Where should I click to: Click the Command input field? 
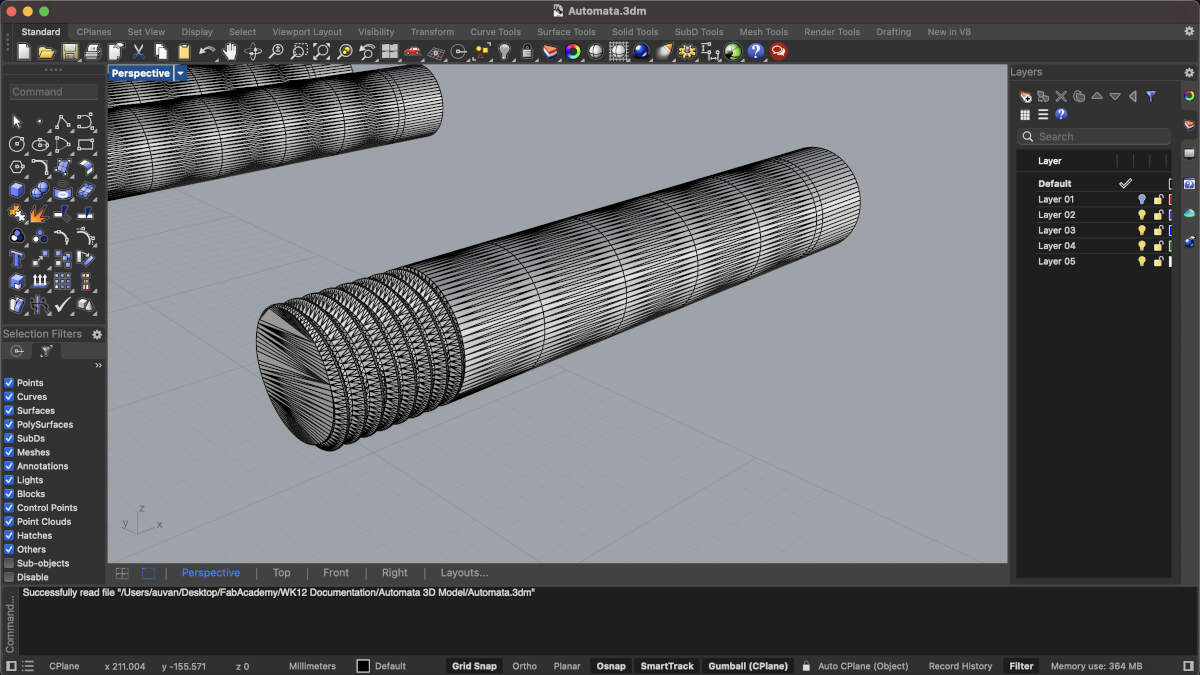[54, 92]
